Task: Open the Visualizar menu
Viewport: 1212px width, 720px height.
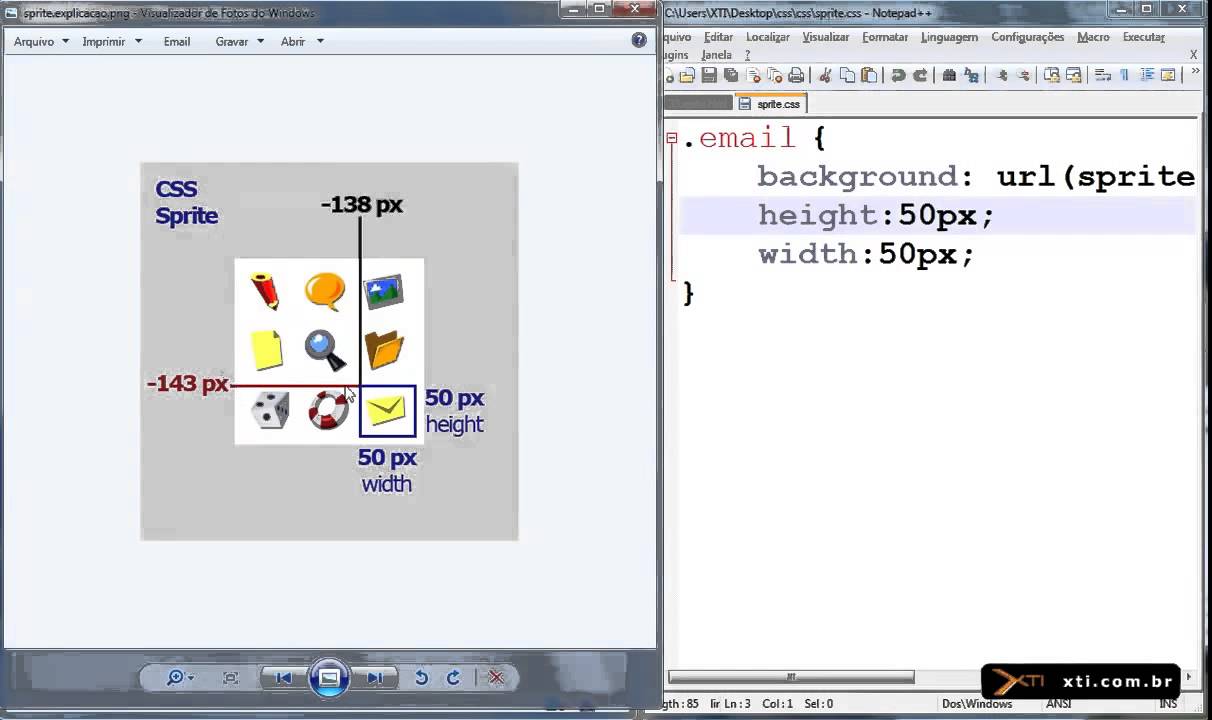Action: click(825, 37)
